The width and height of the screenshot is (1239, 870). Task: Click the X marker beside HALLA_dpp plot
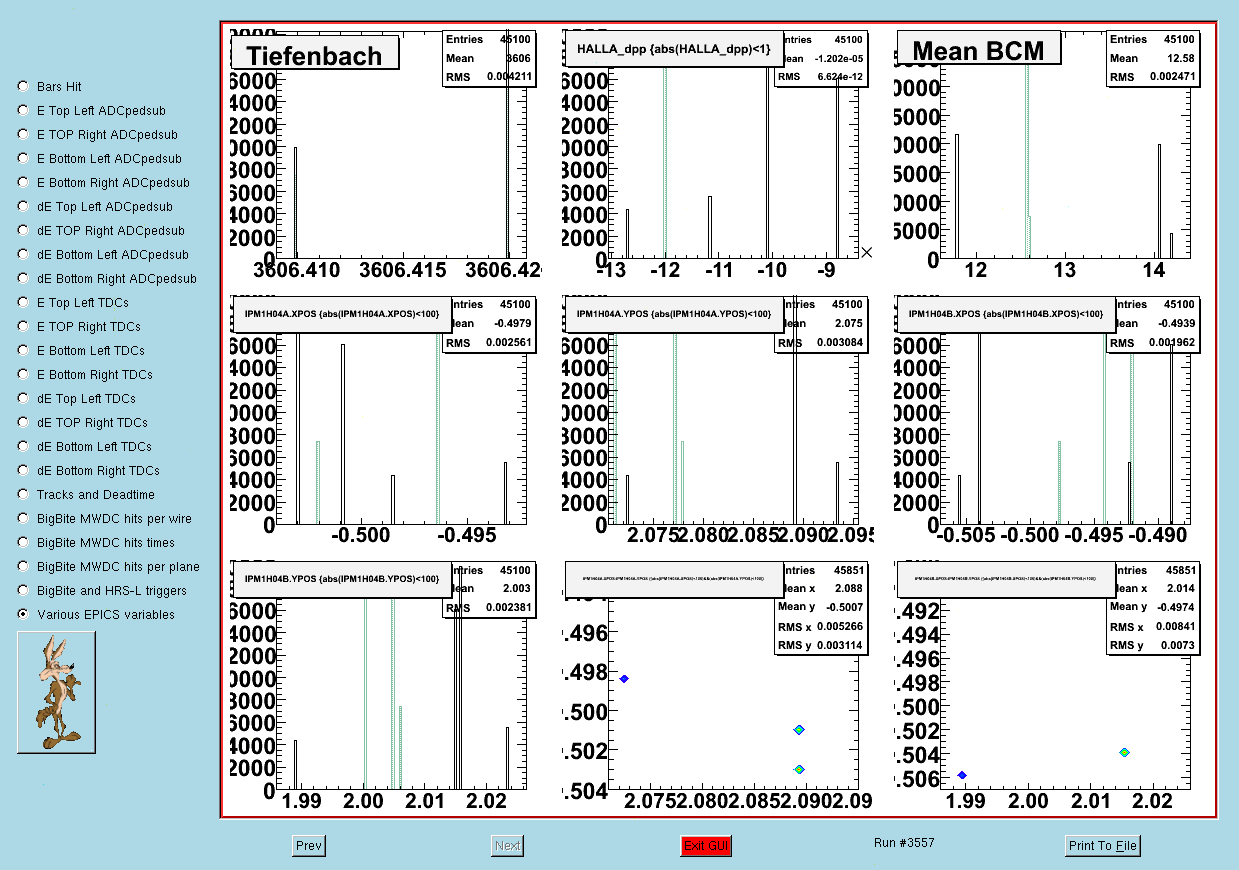(867, 252)
